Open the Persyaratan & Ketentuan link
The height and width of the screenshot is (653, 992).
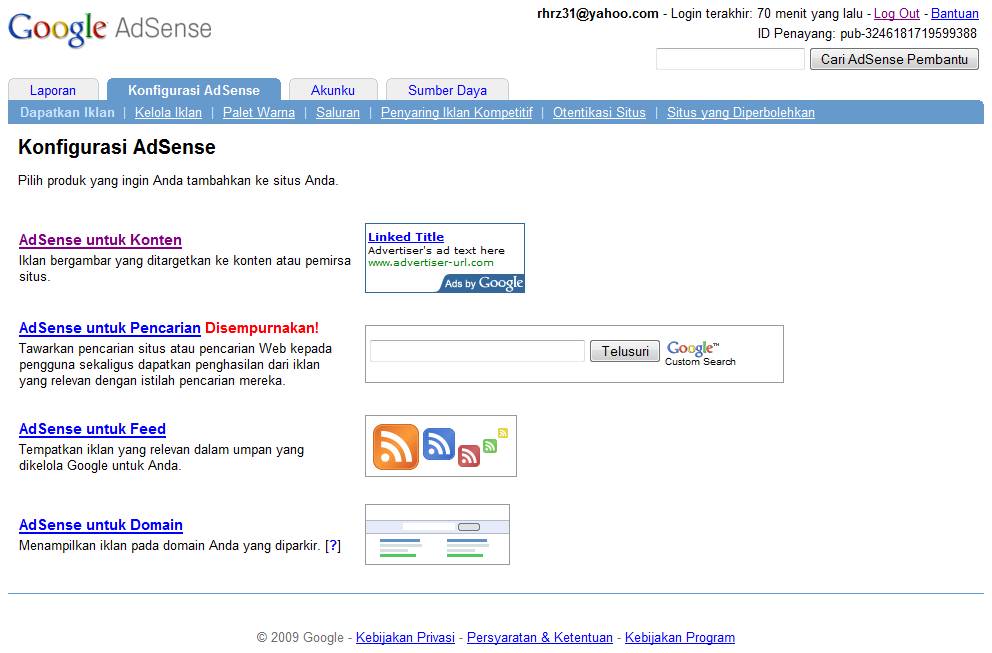pos(540,637)
